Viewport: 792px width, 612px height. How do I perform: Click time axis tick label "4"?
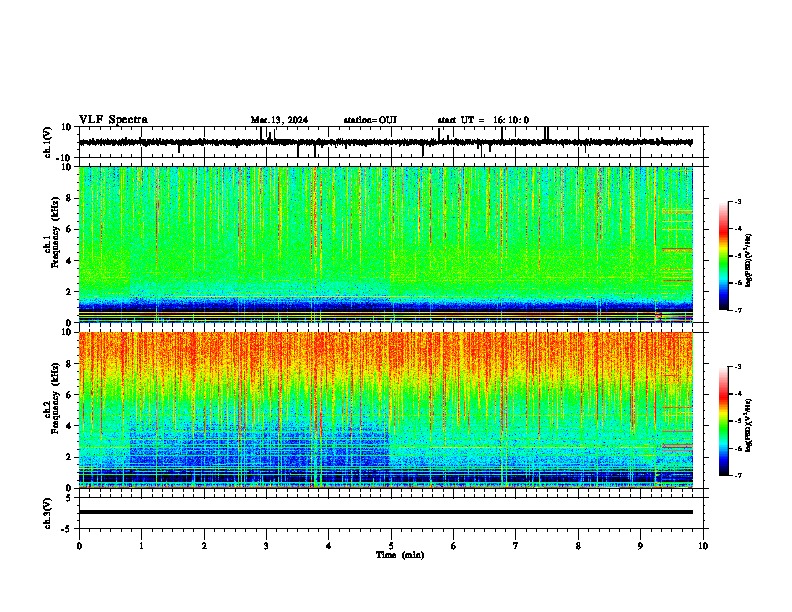(329, 546)
